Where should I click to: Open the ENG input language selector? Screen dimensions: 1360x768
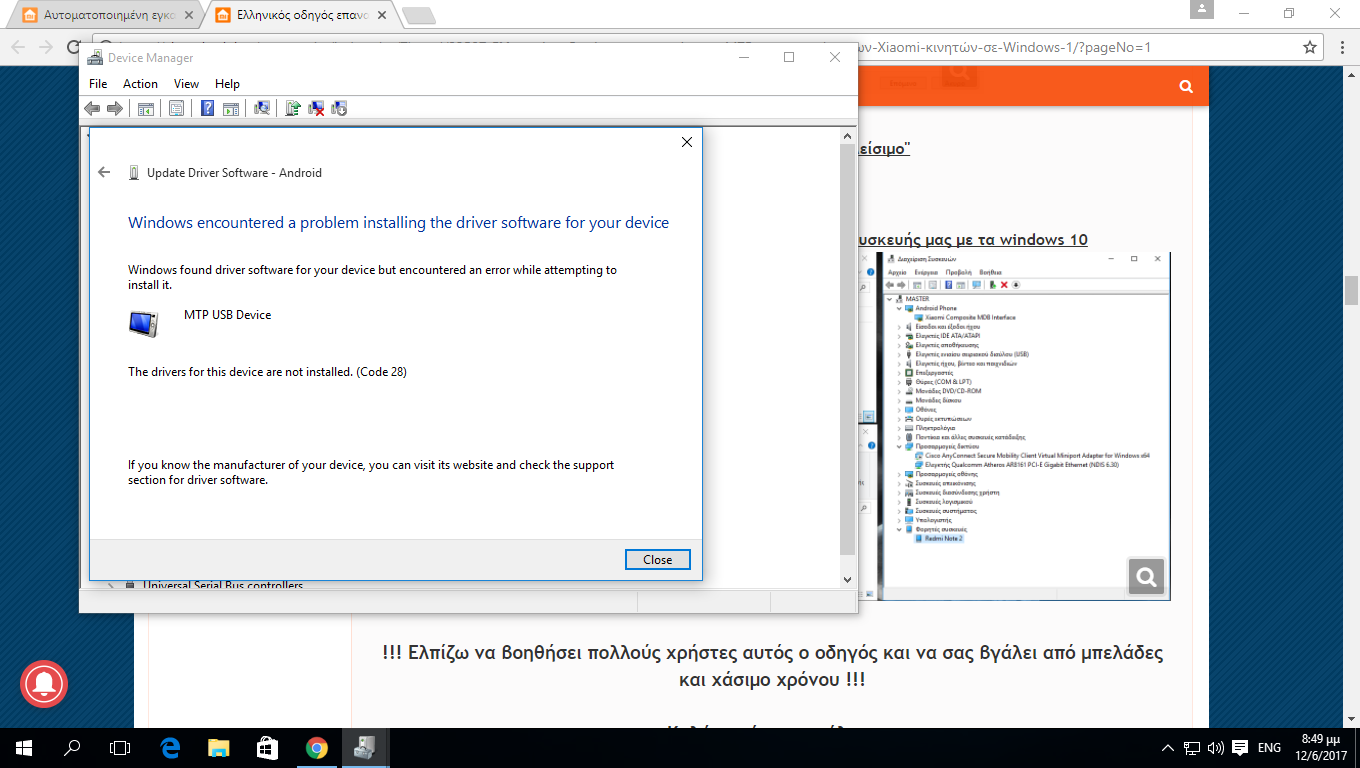tap(1269, 748)
